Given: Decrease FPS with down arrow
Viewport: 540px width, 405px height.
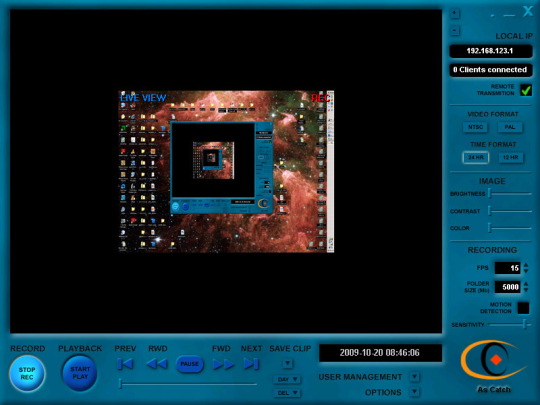Looking at the screenshot, I should 526,271.
